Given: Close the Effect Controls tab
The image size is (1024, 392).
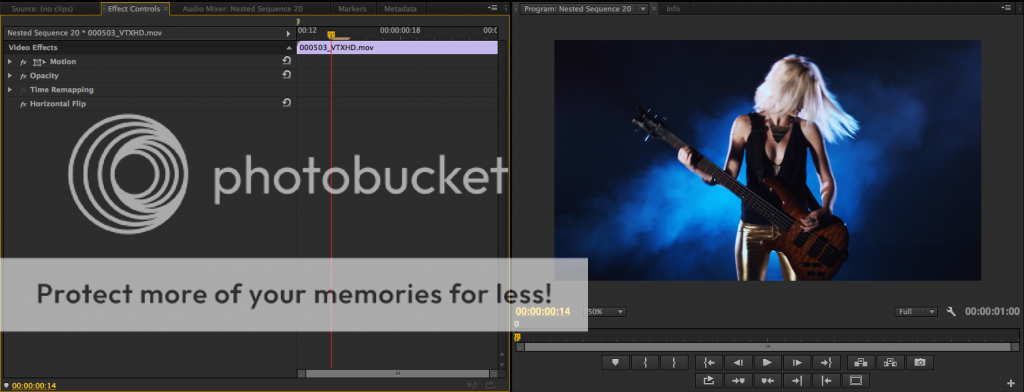Looking at the screenshot, I should pyautogui.click(x=166, y=9).
